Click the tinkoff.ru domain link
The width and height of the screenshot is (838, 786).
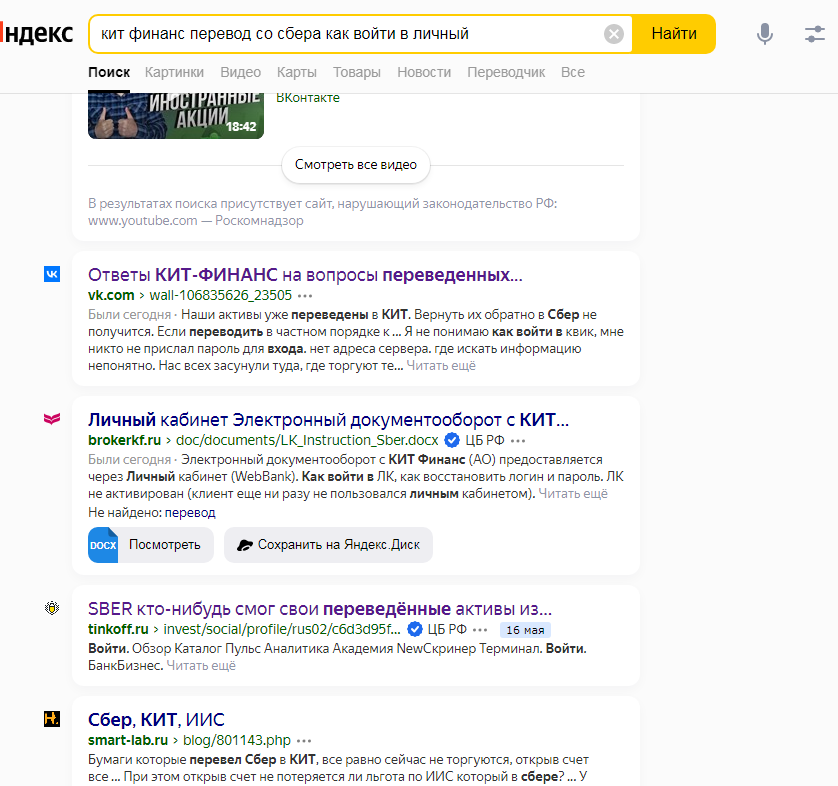(x=118, y=629)
